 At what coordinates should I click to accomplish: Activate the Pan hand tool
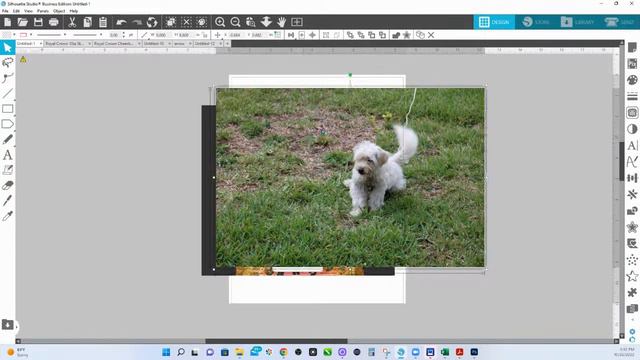(281, 22)
